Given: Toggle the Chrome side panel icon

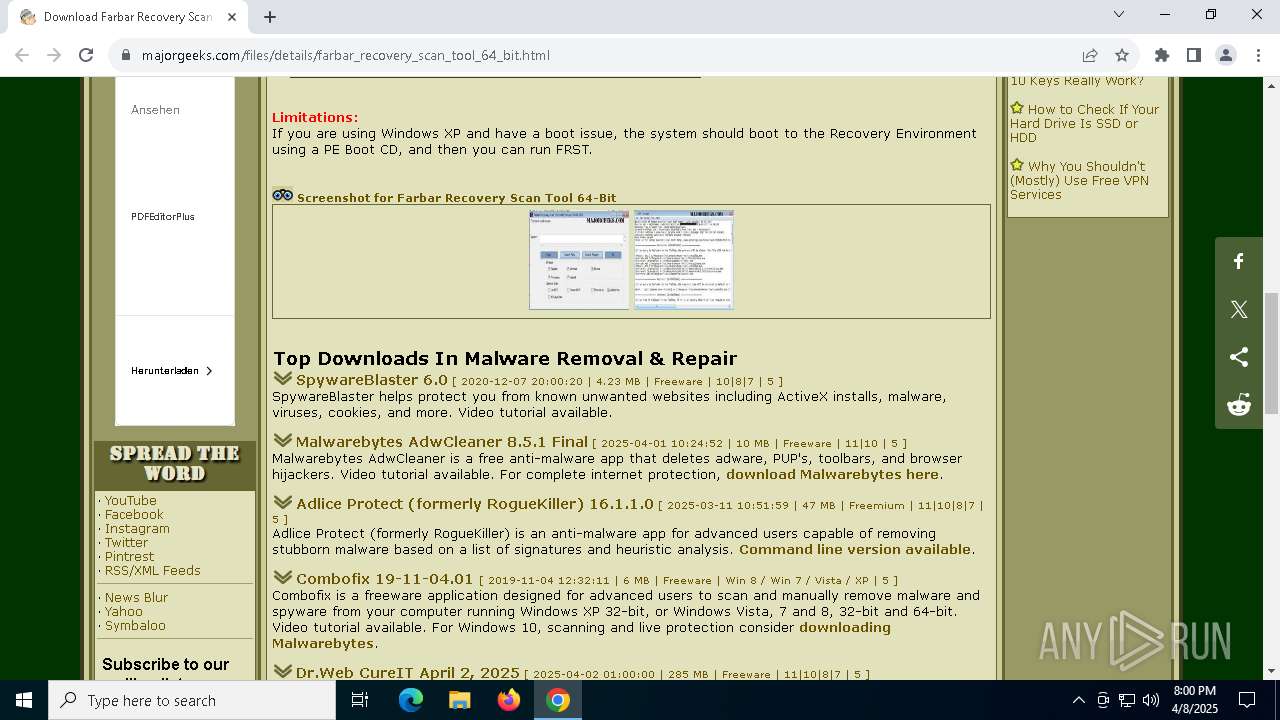Looking at the screenshot, I should pos(1194,55).
